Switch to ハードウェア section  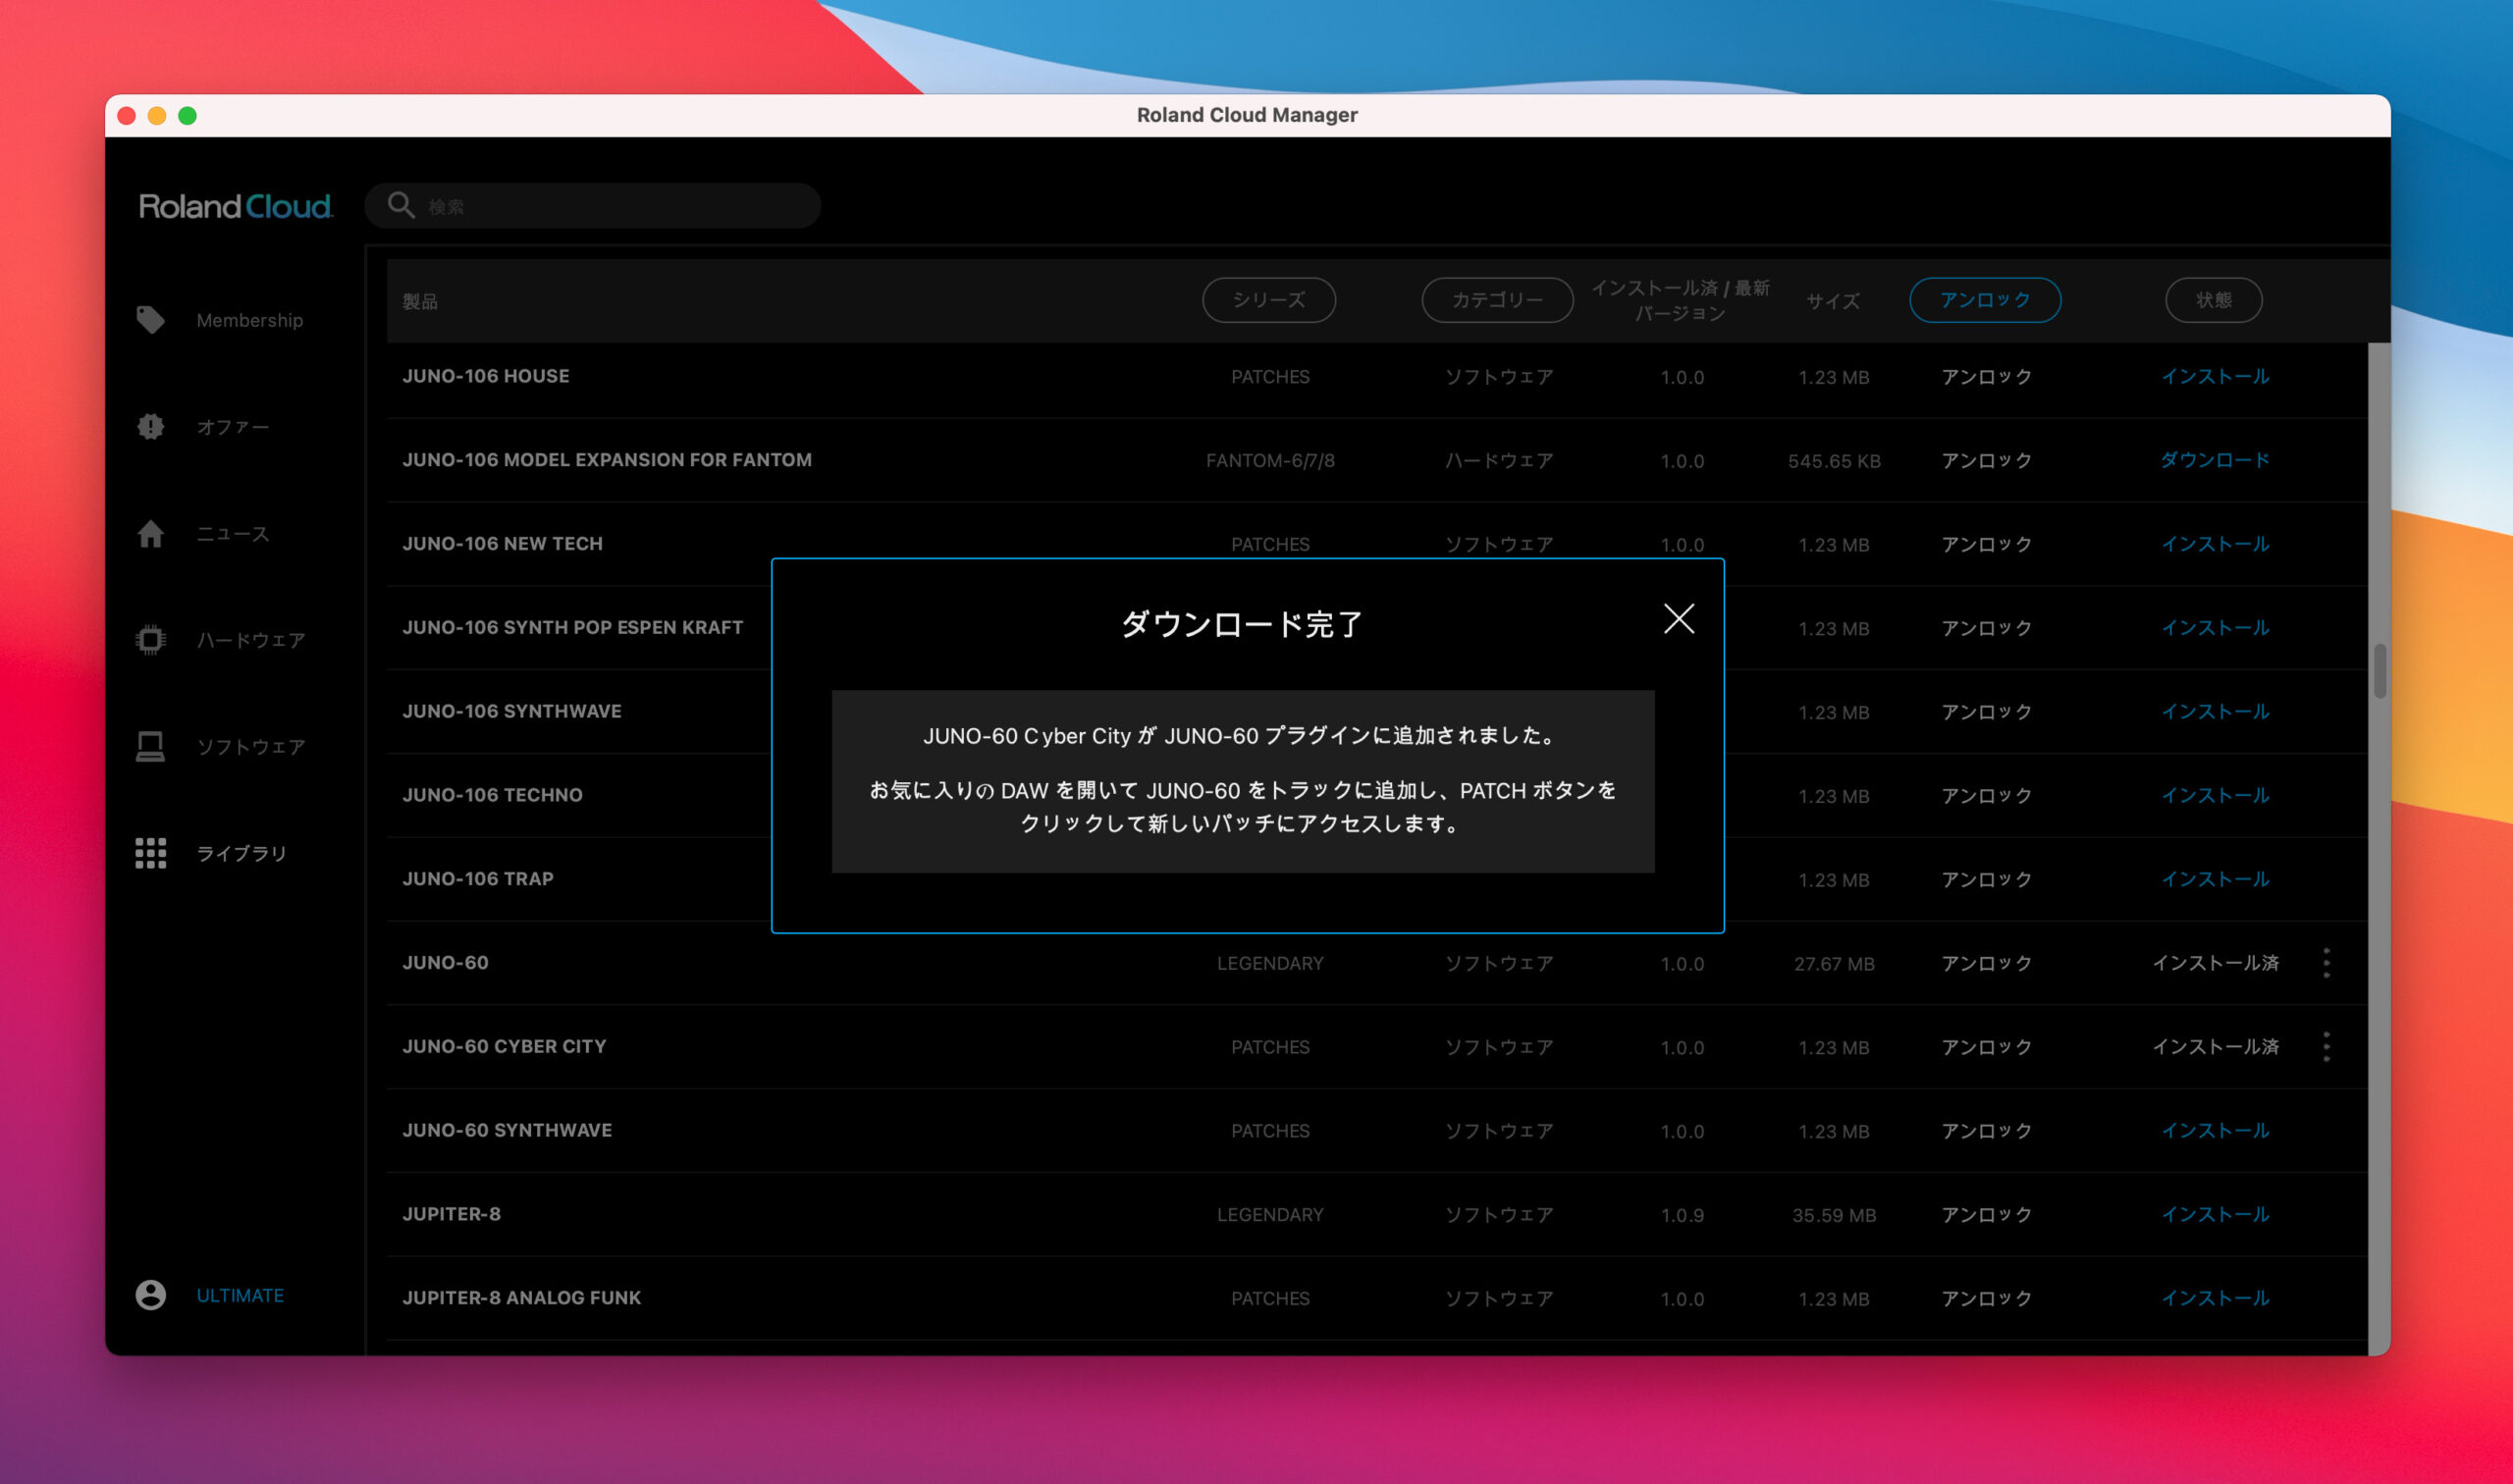tap(250, 640)
